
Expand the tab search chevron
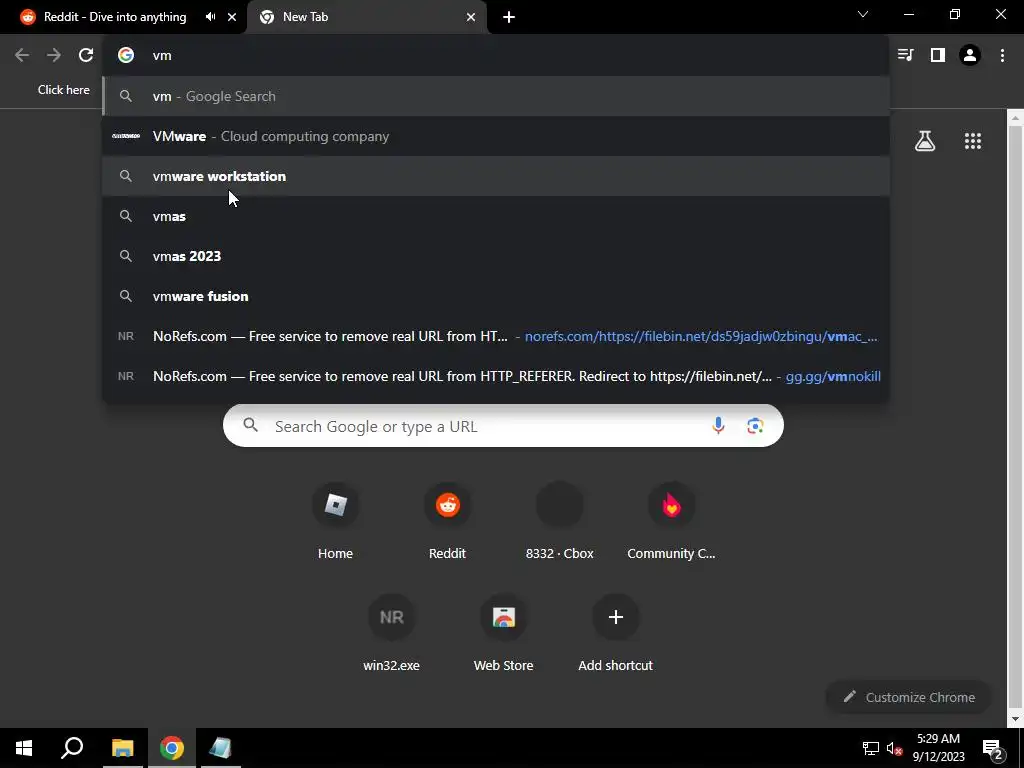pyautogui.click(x=863, y=14)
